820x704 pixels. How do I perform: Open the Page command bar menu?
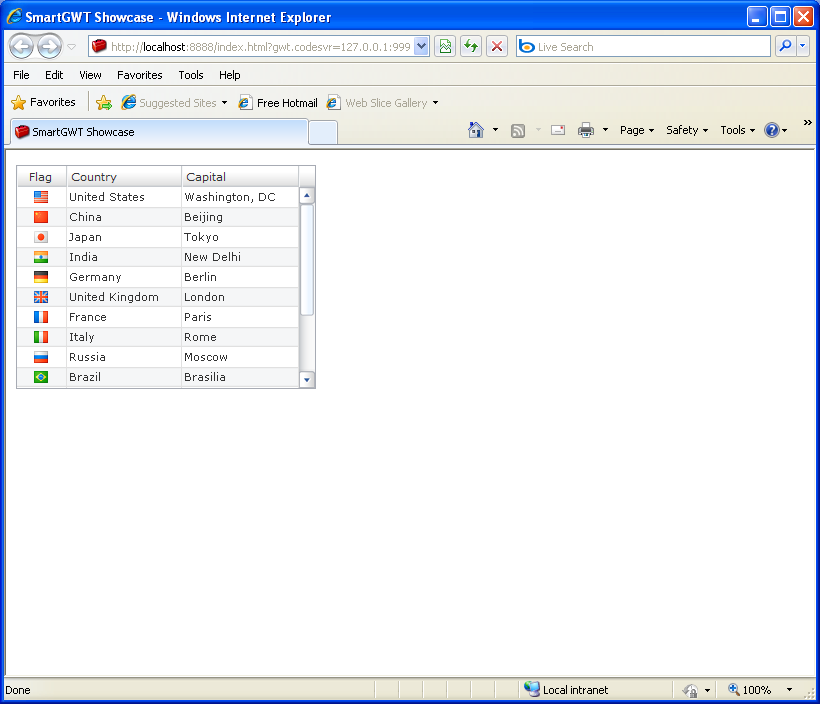636,130
